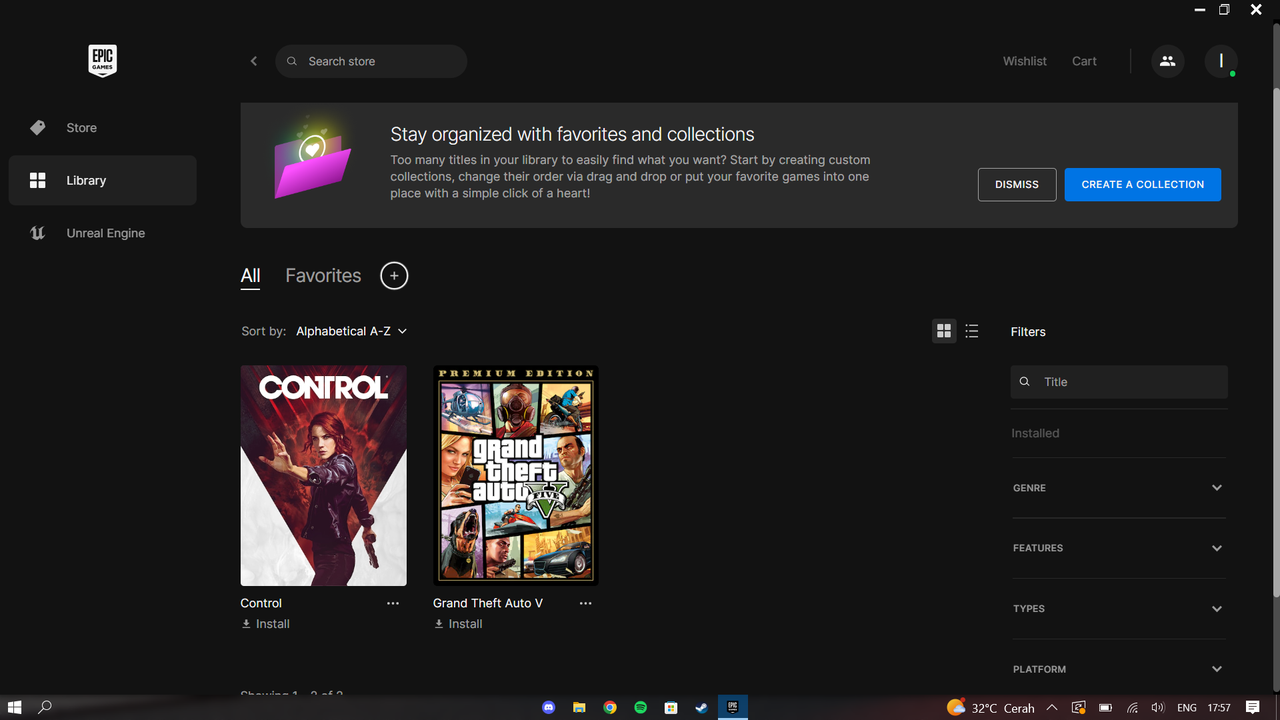The width and height of the screenshot is (1280, 720).
Task: Open Windows taskbar search
Action: coord(45,707)
